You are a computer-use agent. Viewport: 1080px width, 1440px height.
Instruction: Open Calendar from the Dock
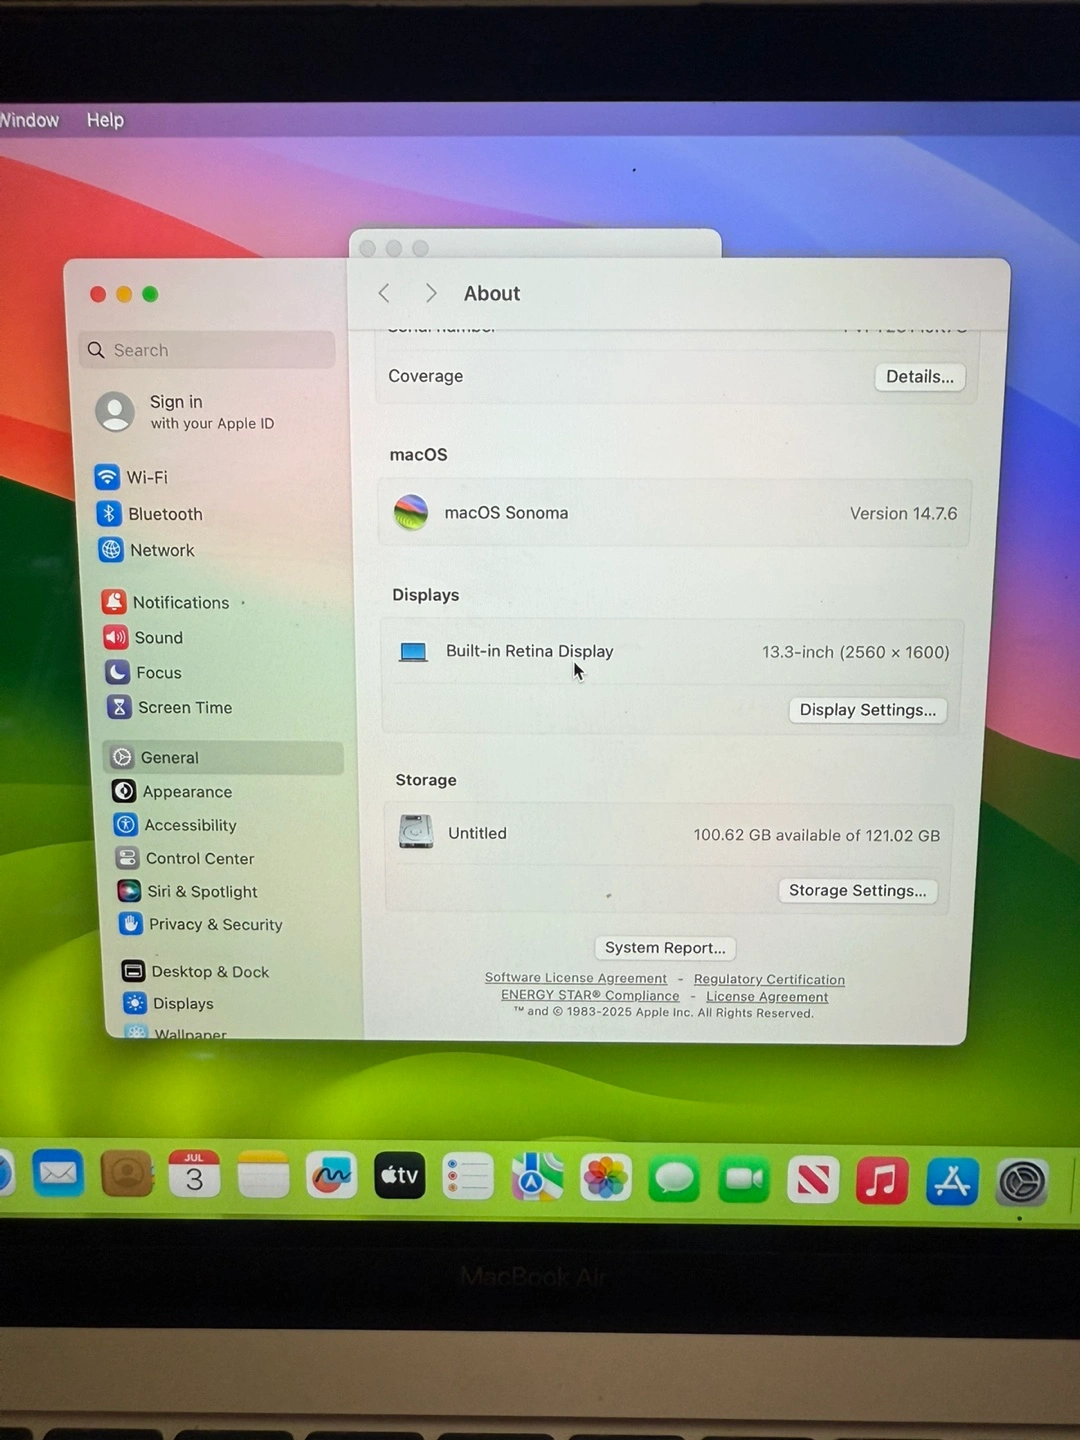coord(194,1174)
